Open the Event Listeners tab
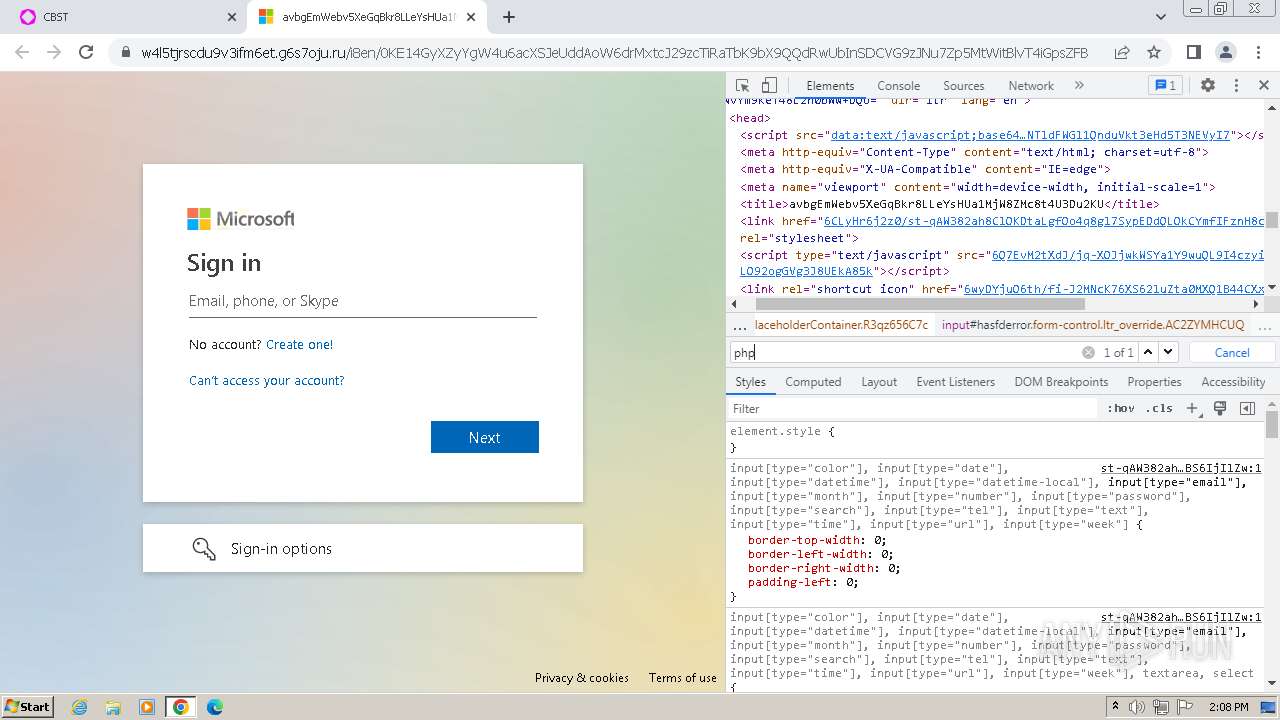This screenshot has height=720, width=1280. coord(955,382)
